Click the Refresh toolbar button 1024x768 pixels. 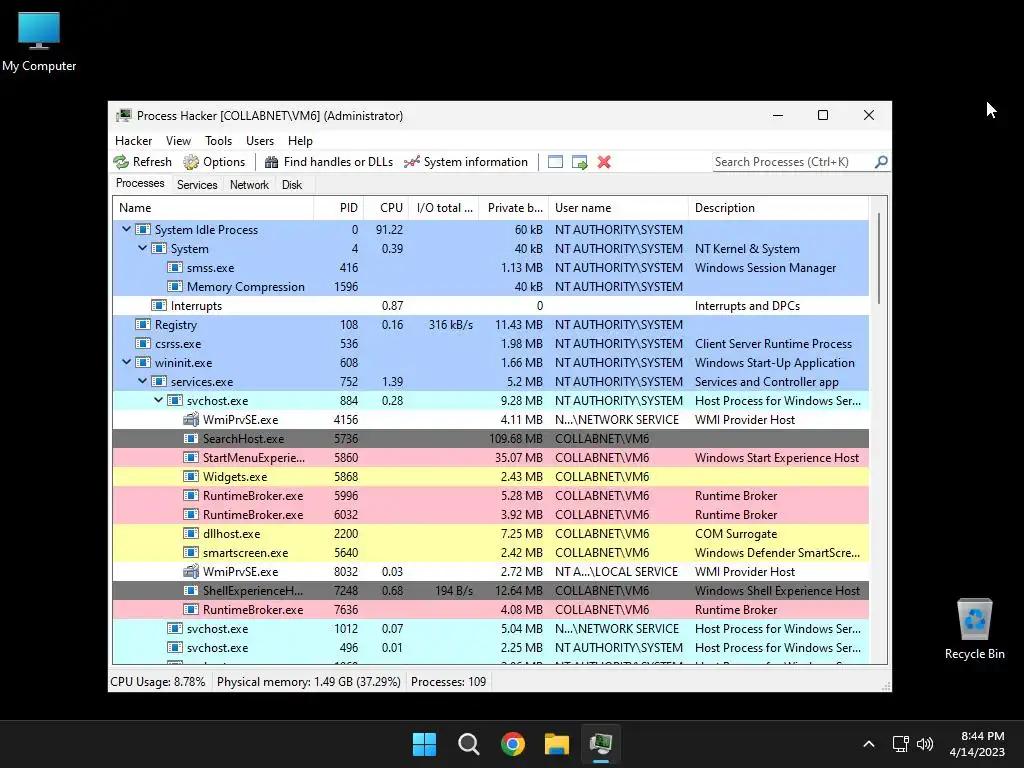pyautogui.click(x=142, y=162)
